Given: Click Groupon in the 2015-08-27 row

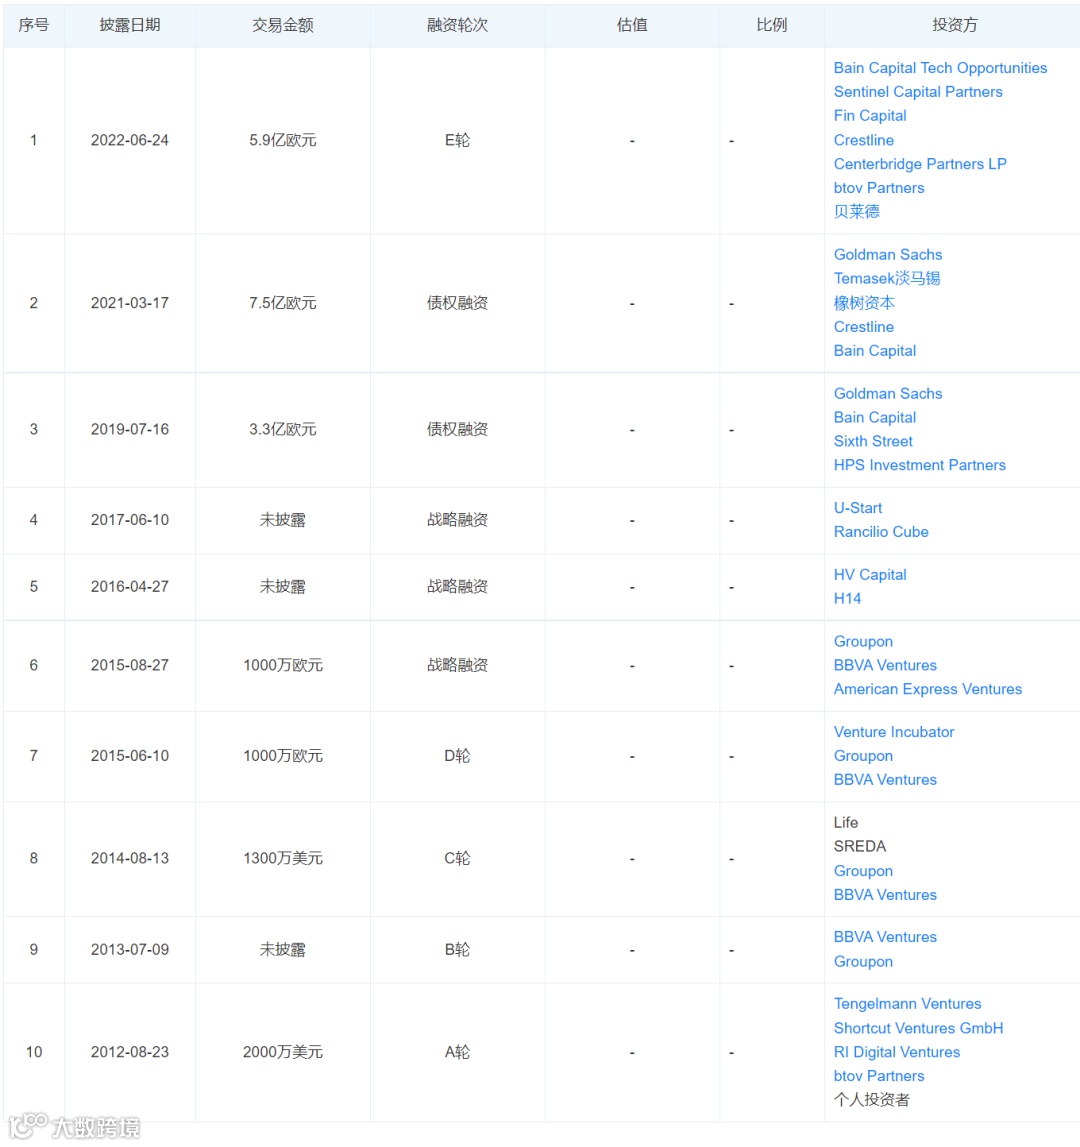Looking at the screenshot, I should tap(863, 642).
